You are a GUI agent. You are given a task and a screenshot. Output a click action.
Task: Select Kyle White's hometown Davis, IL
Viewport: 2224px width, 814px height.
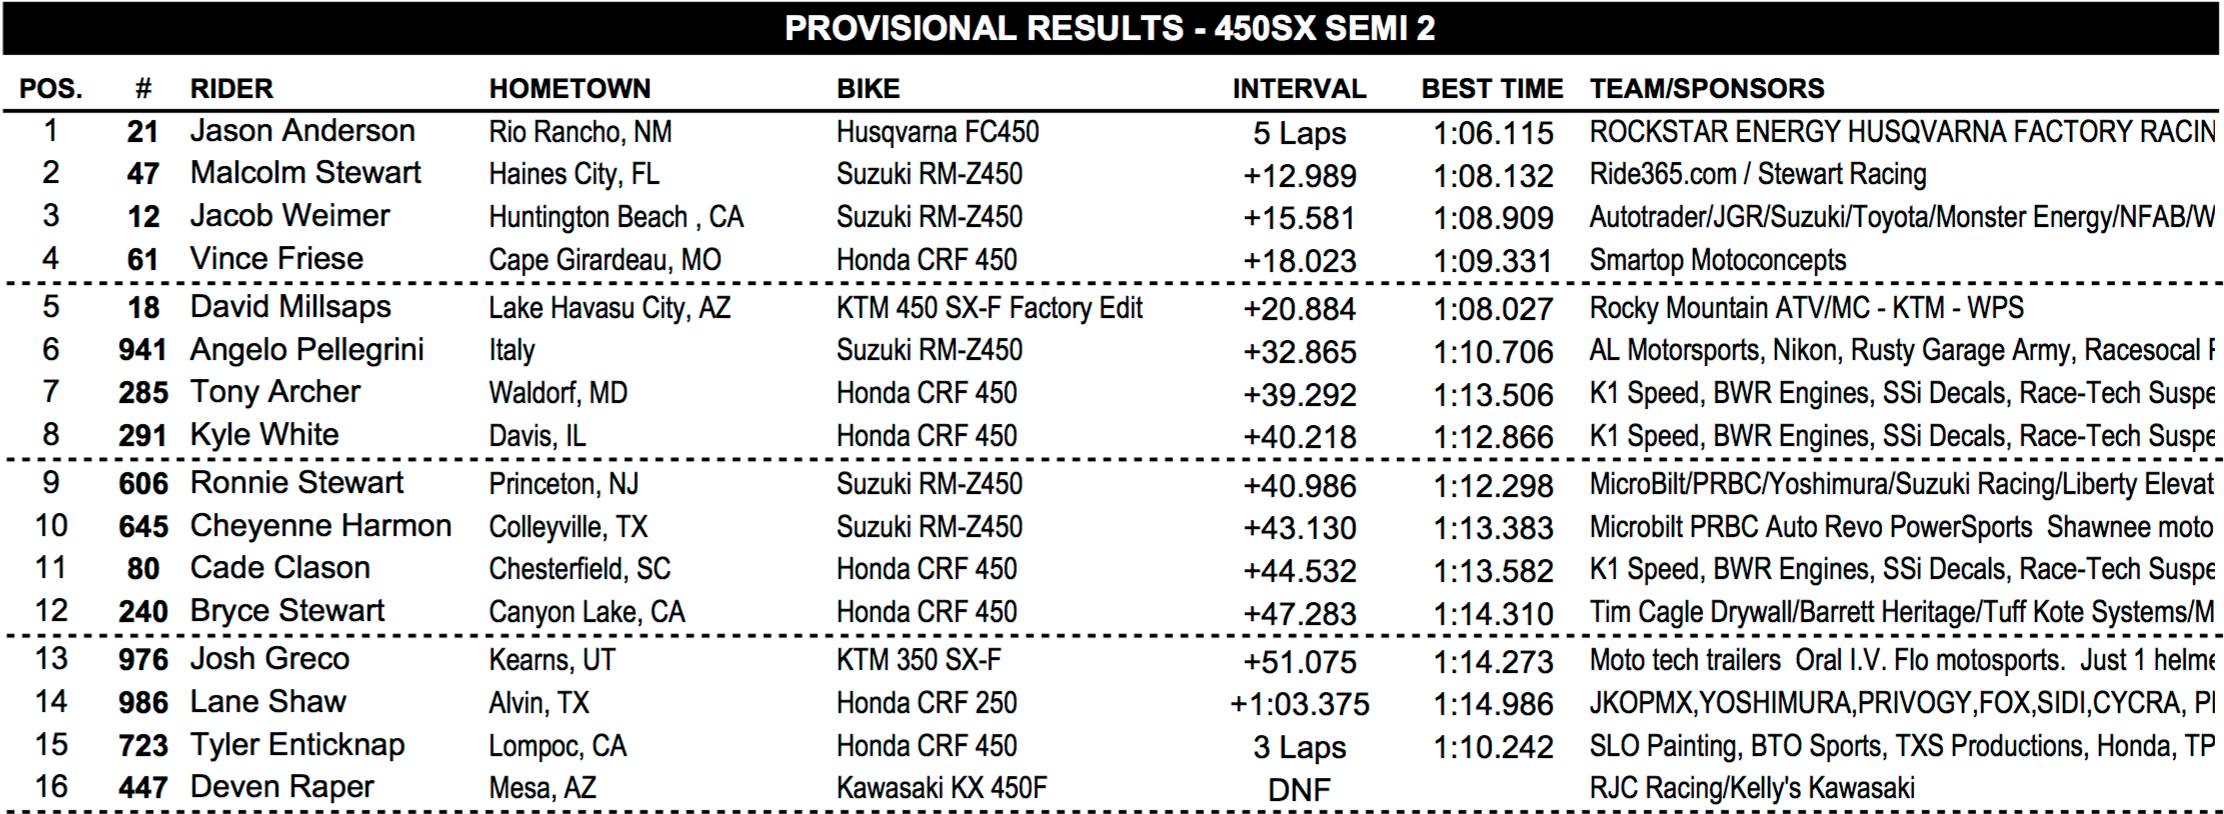tap(537, 436)
